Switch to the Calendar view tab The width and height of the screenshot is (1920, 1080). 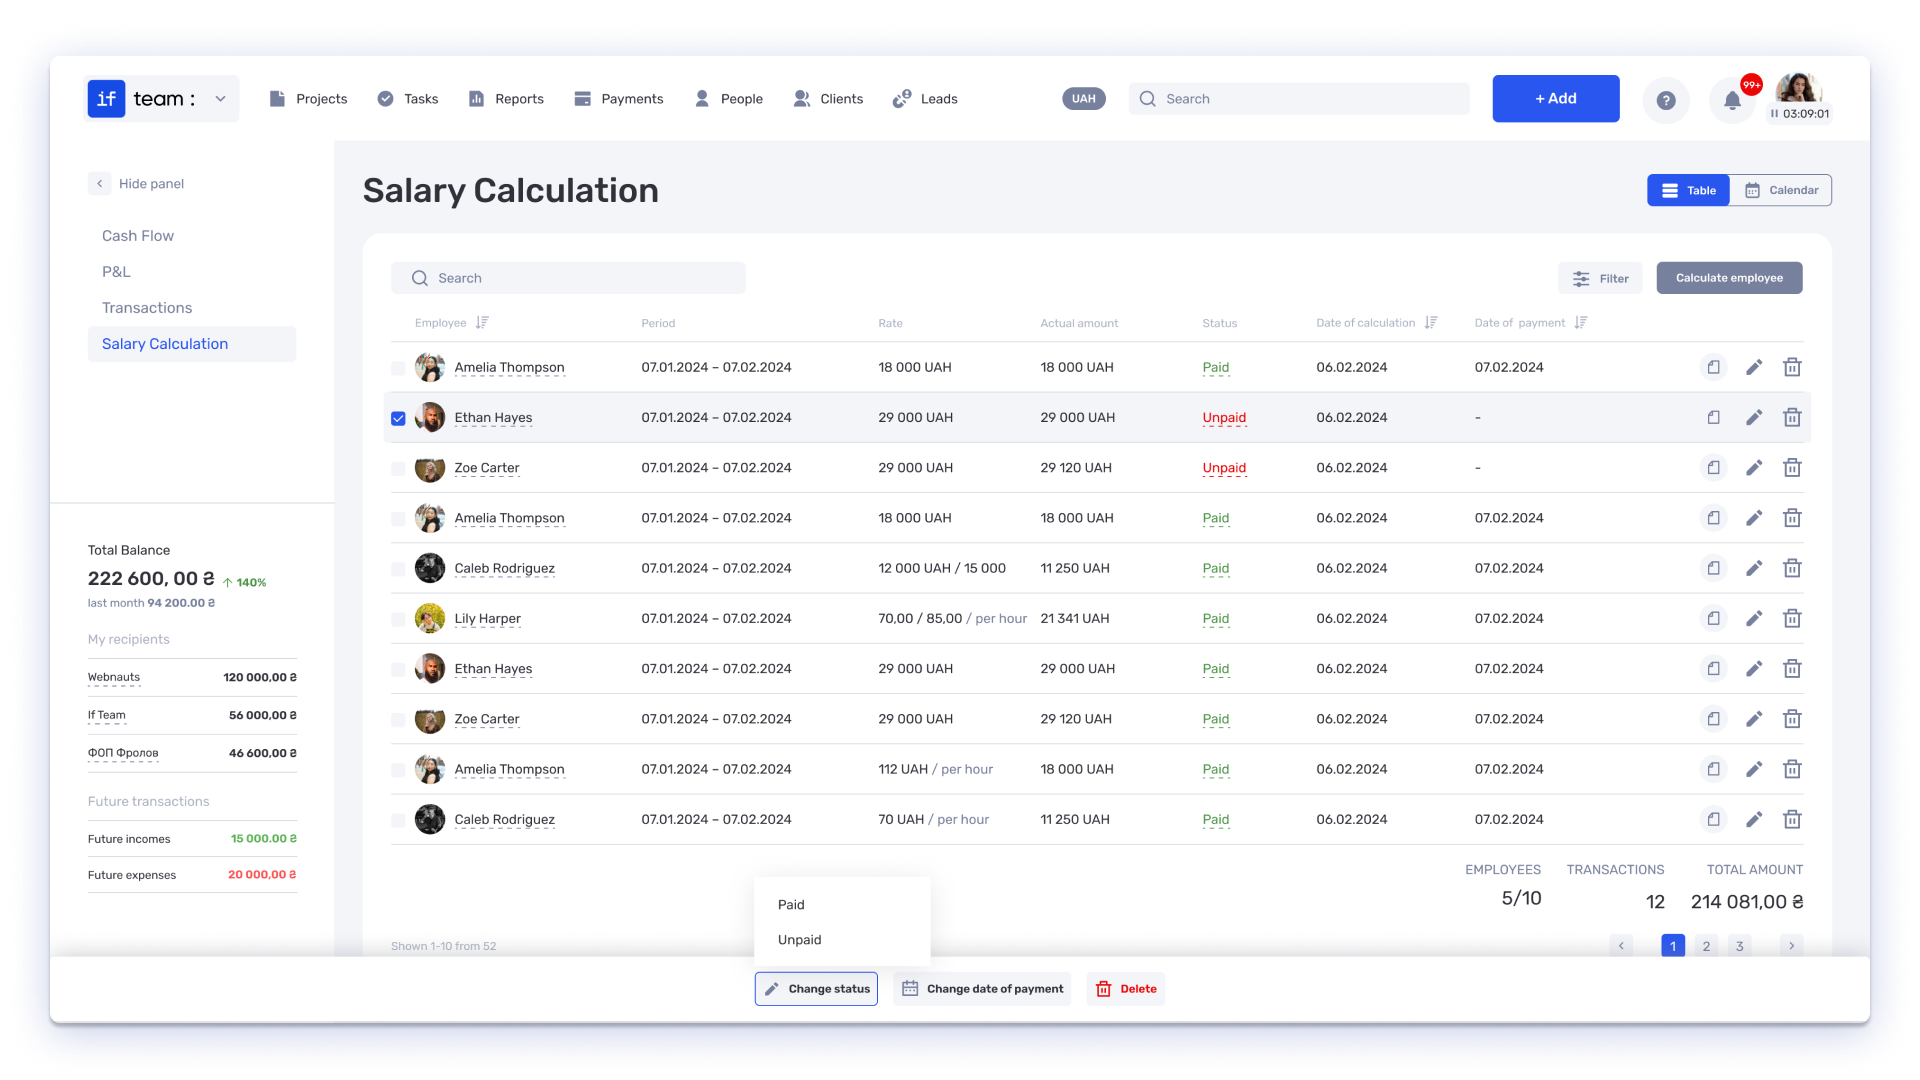(1781, 190)
